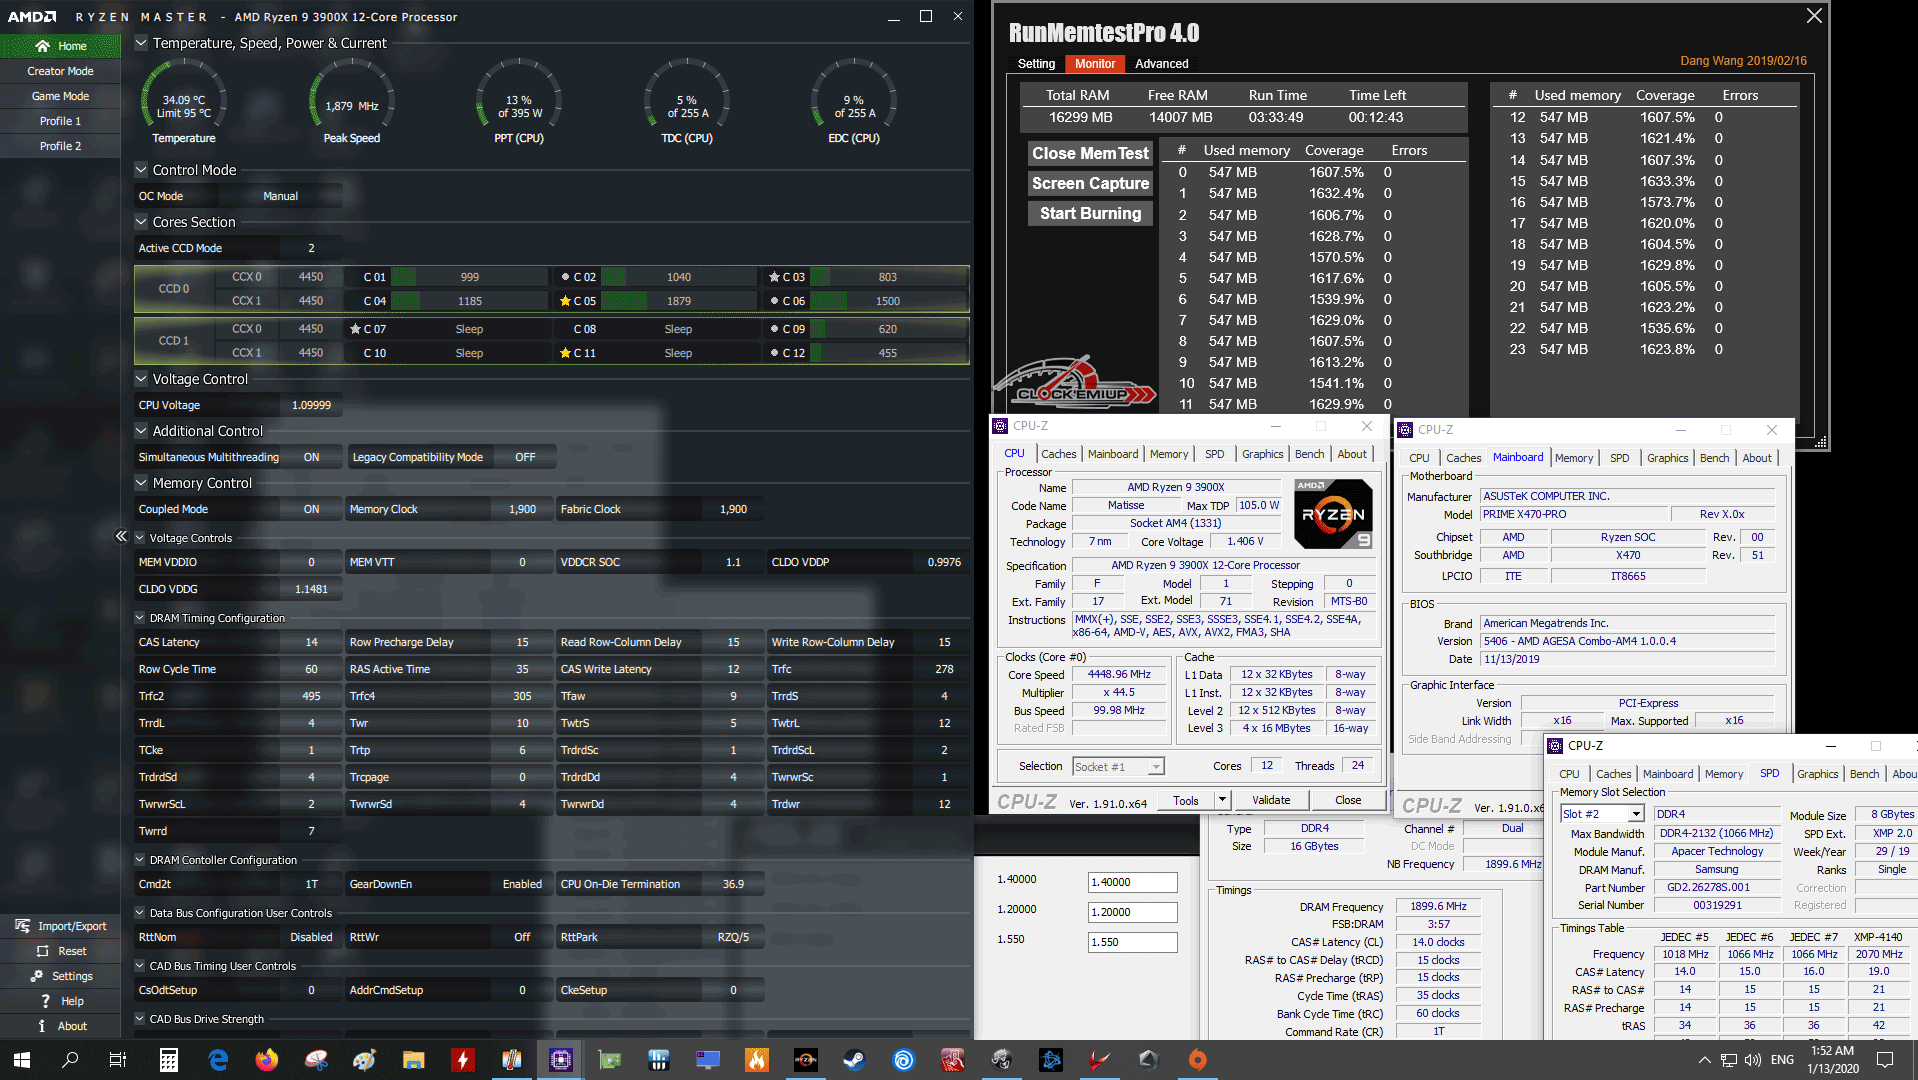Click the Temperature gauge dial
This screenshot has height=1080, width=1918.
pyautogui.click(x=184, y=100)
